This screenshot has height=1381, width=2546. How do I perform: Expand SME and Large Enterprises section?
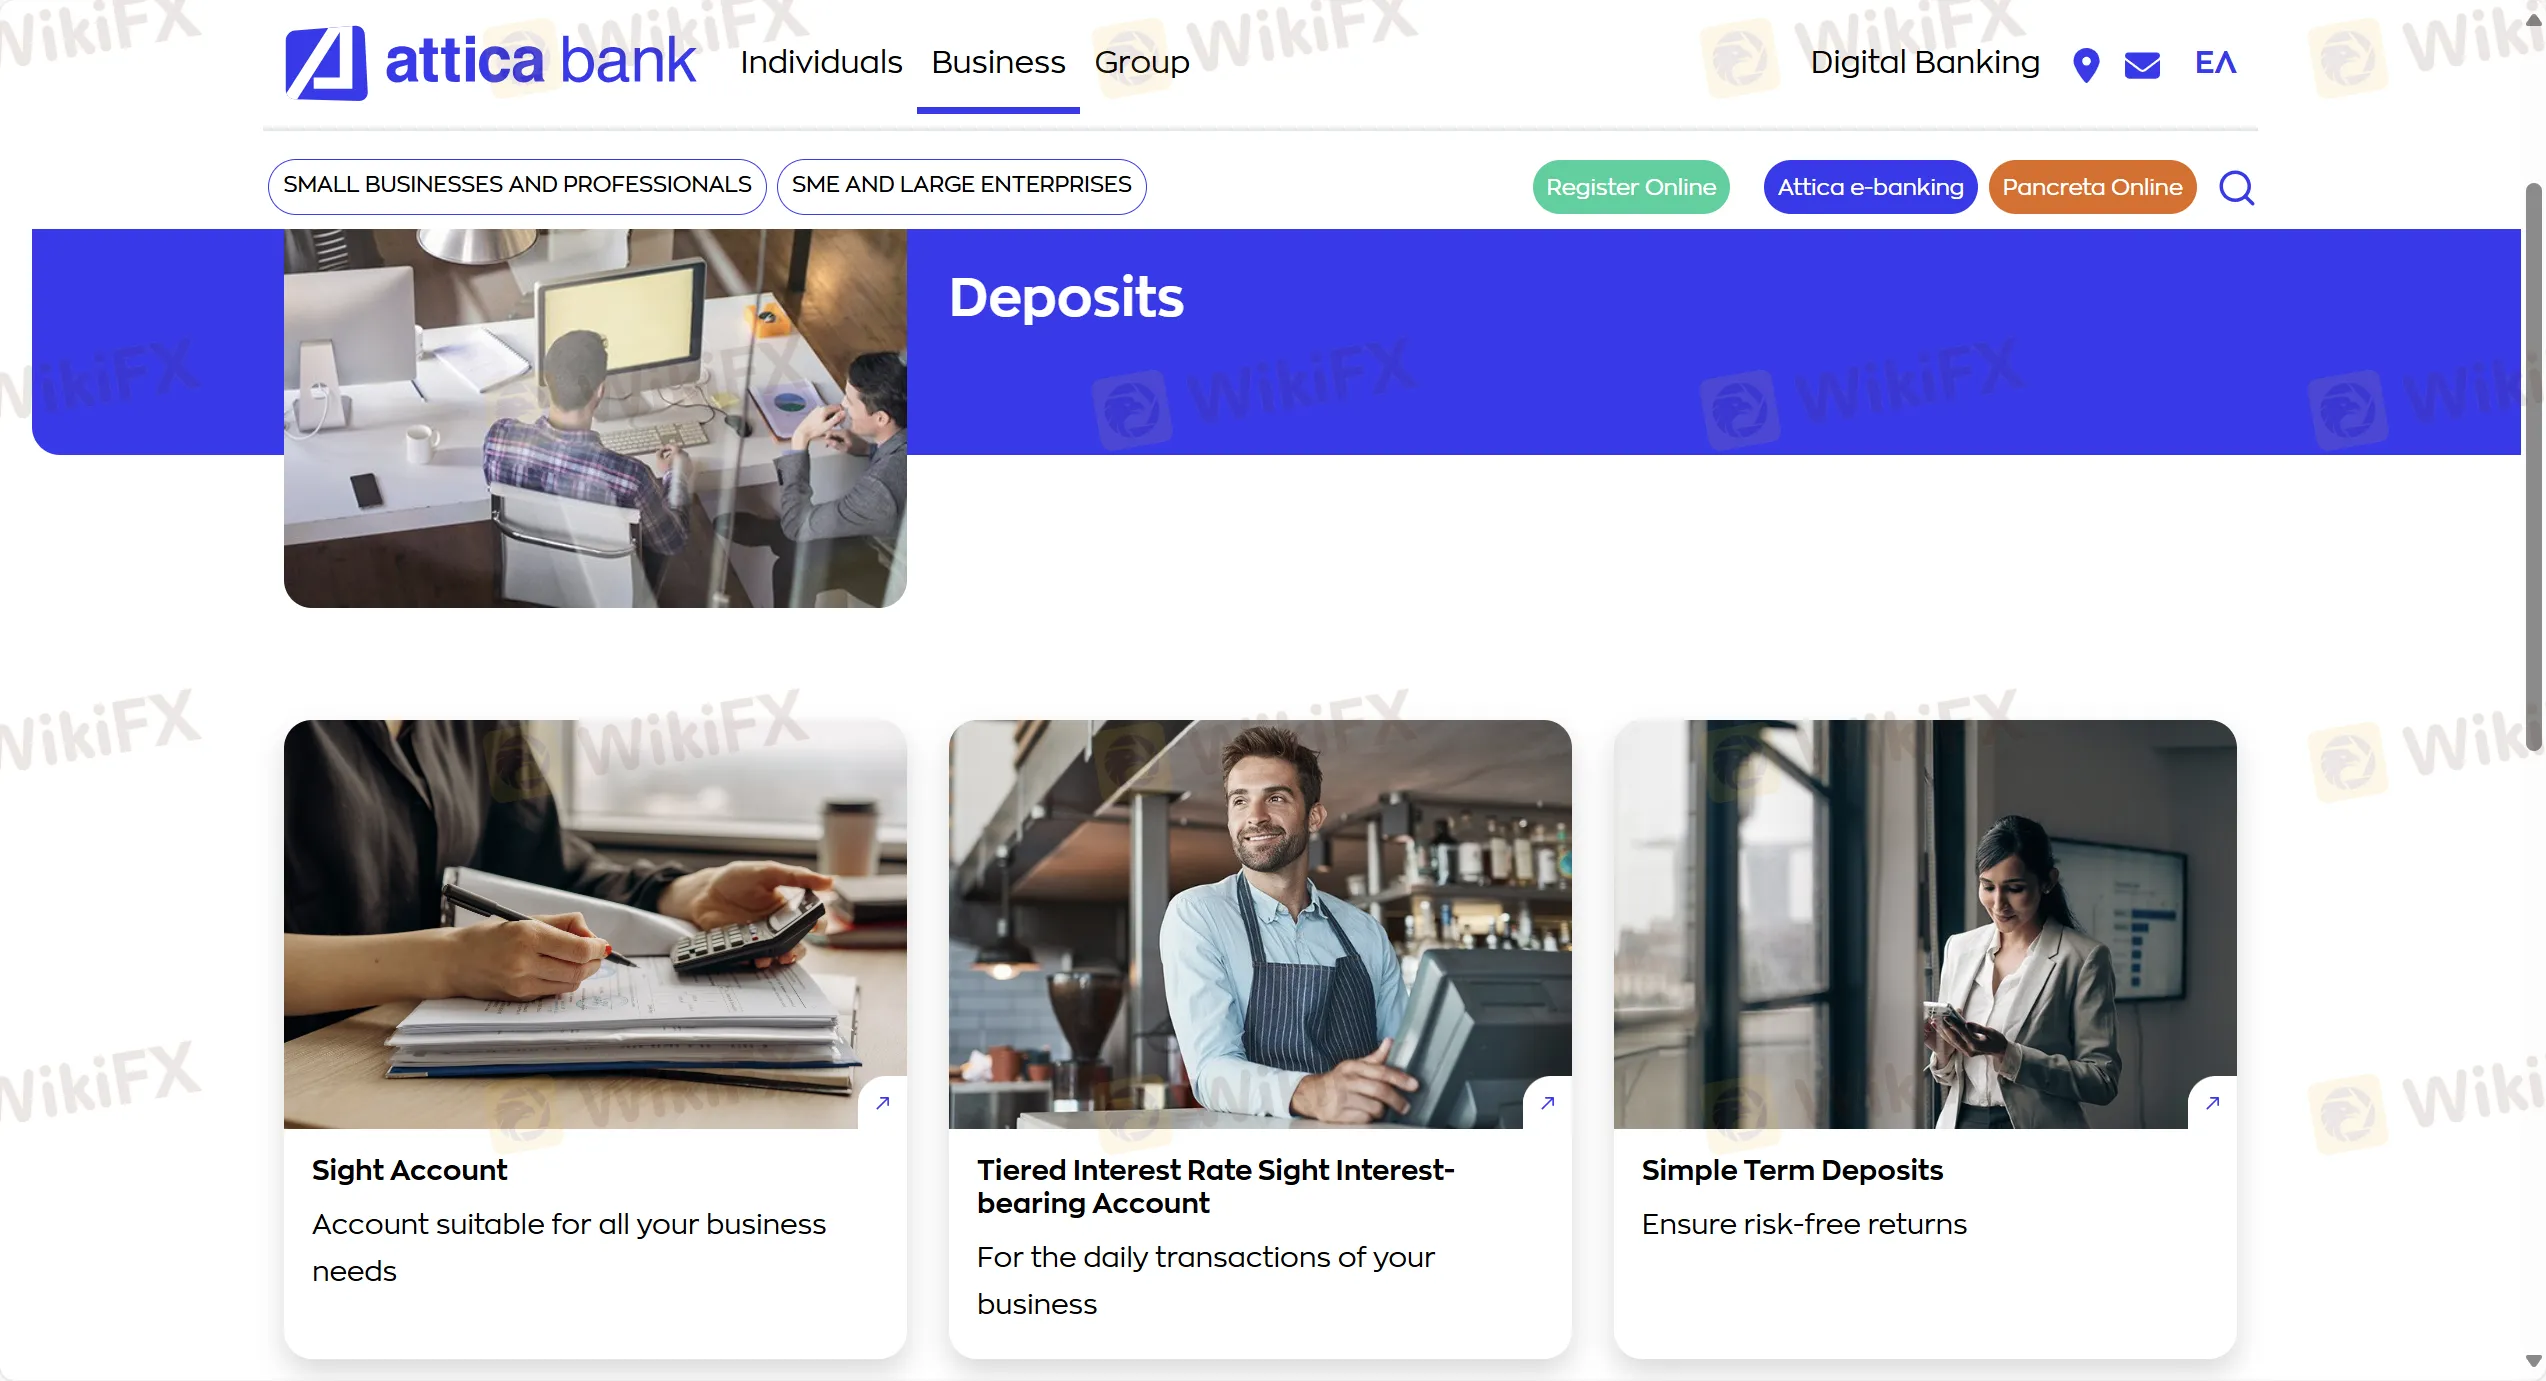pos(962,186)
